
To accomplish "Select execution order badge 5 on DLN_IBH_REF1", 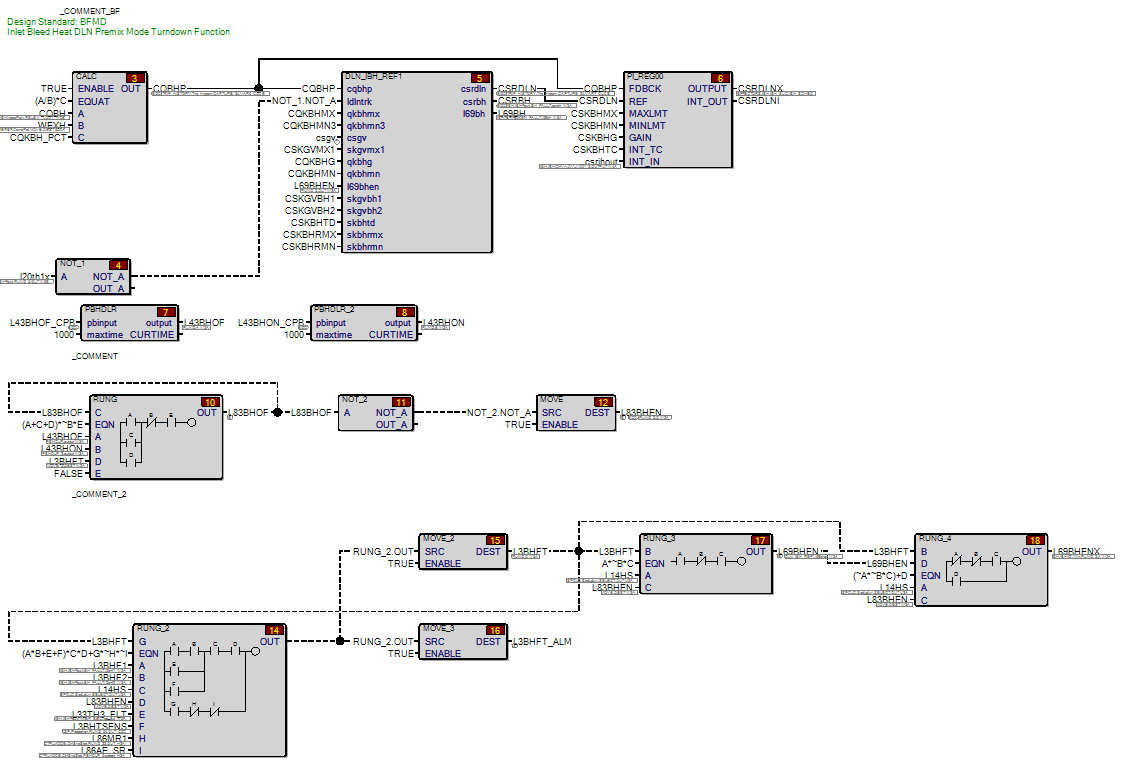I will (x=478, y=77).
